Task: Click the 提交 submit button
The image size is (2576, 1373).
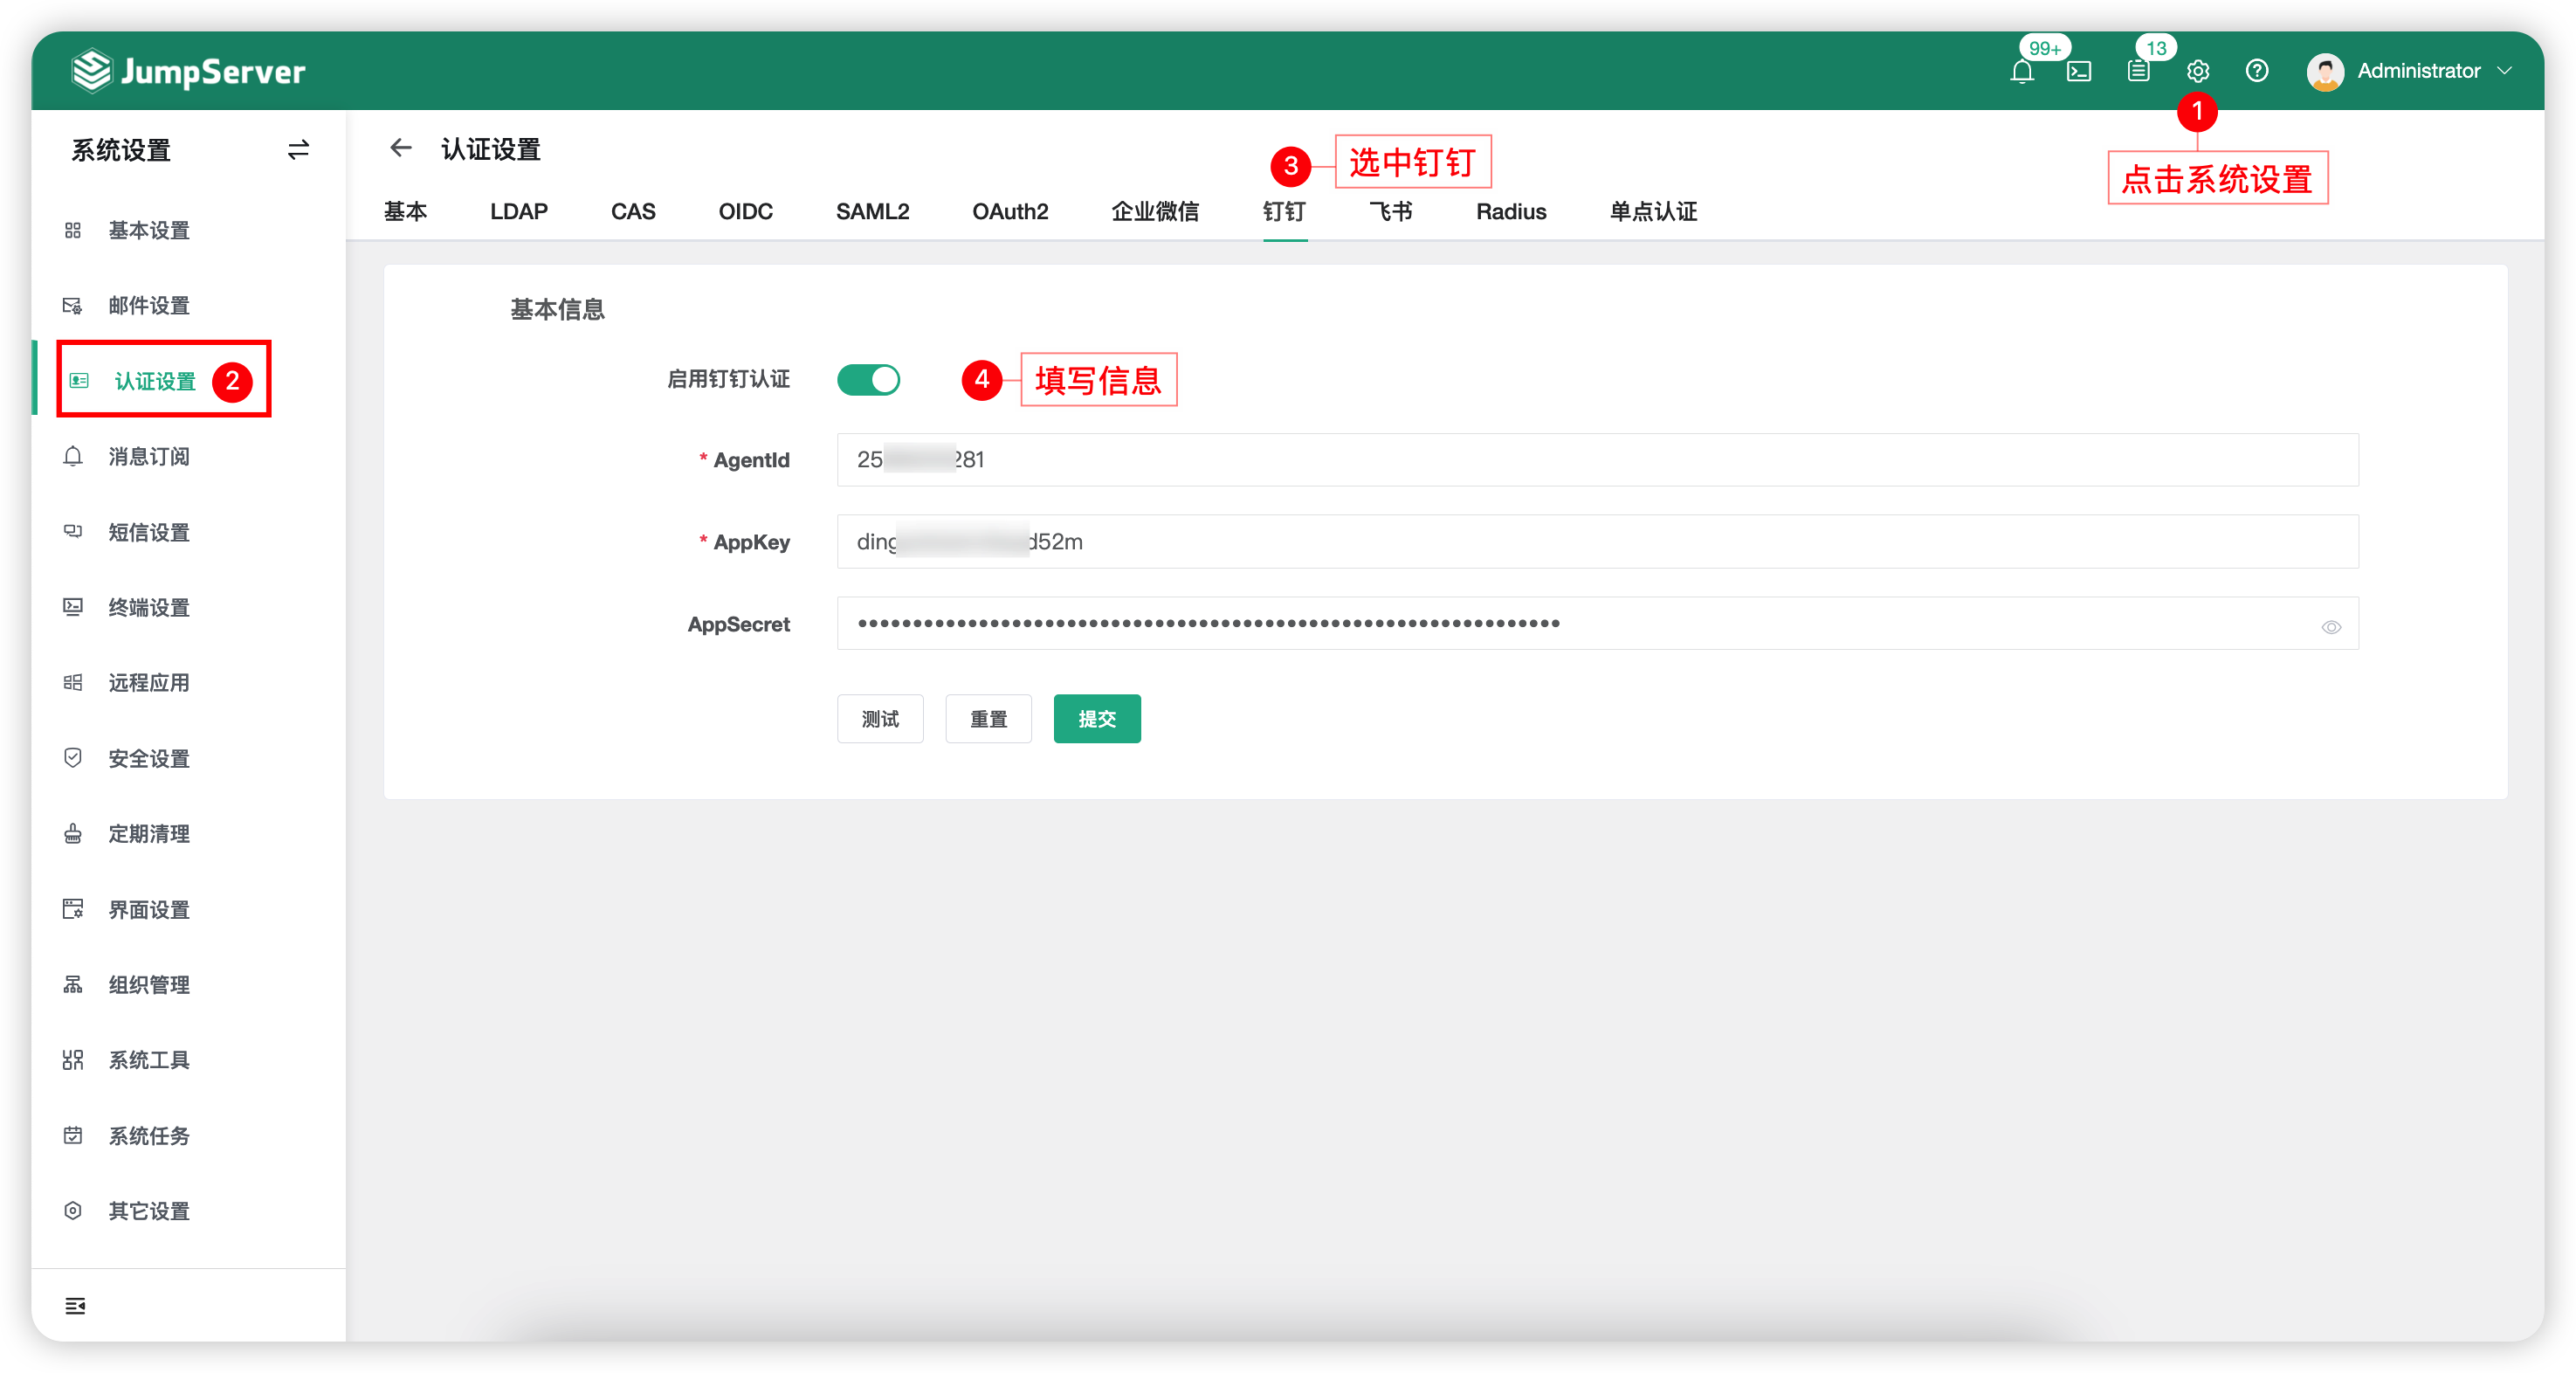Action: 1096,719
